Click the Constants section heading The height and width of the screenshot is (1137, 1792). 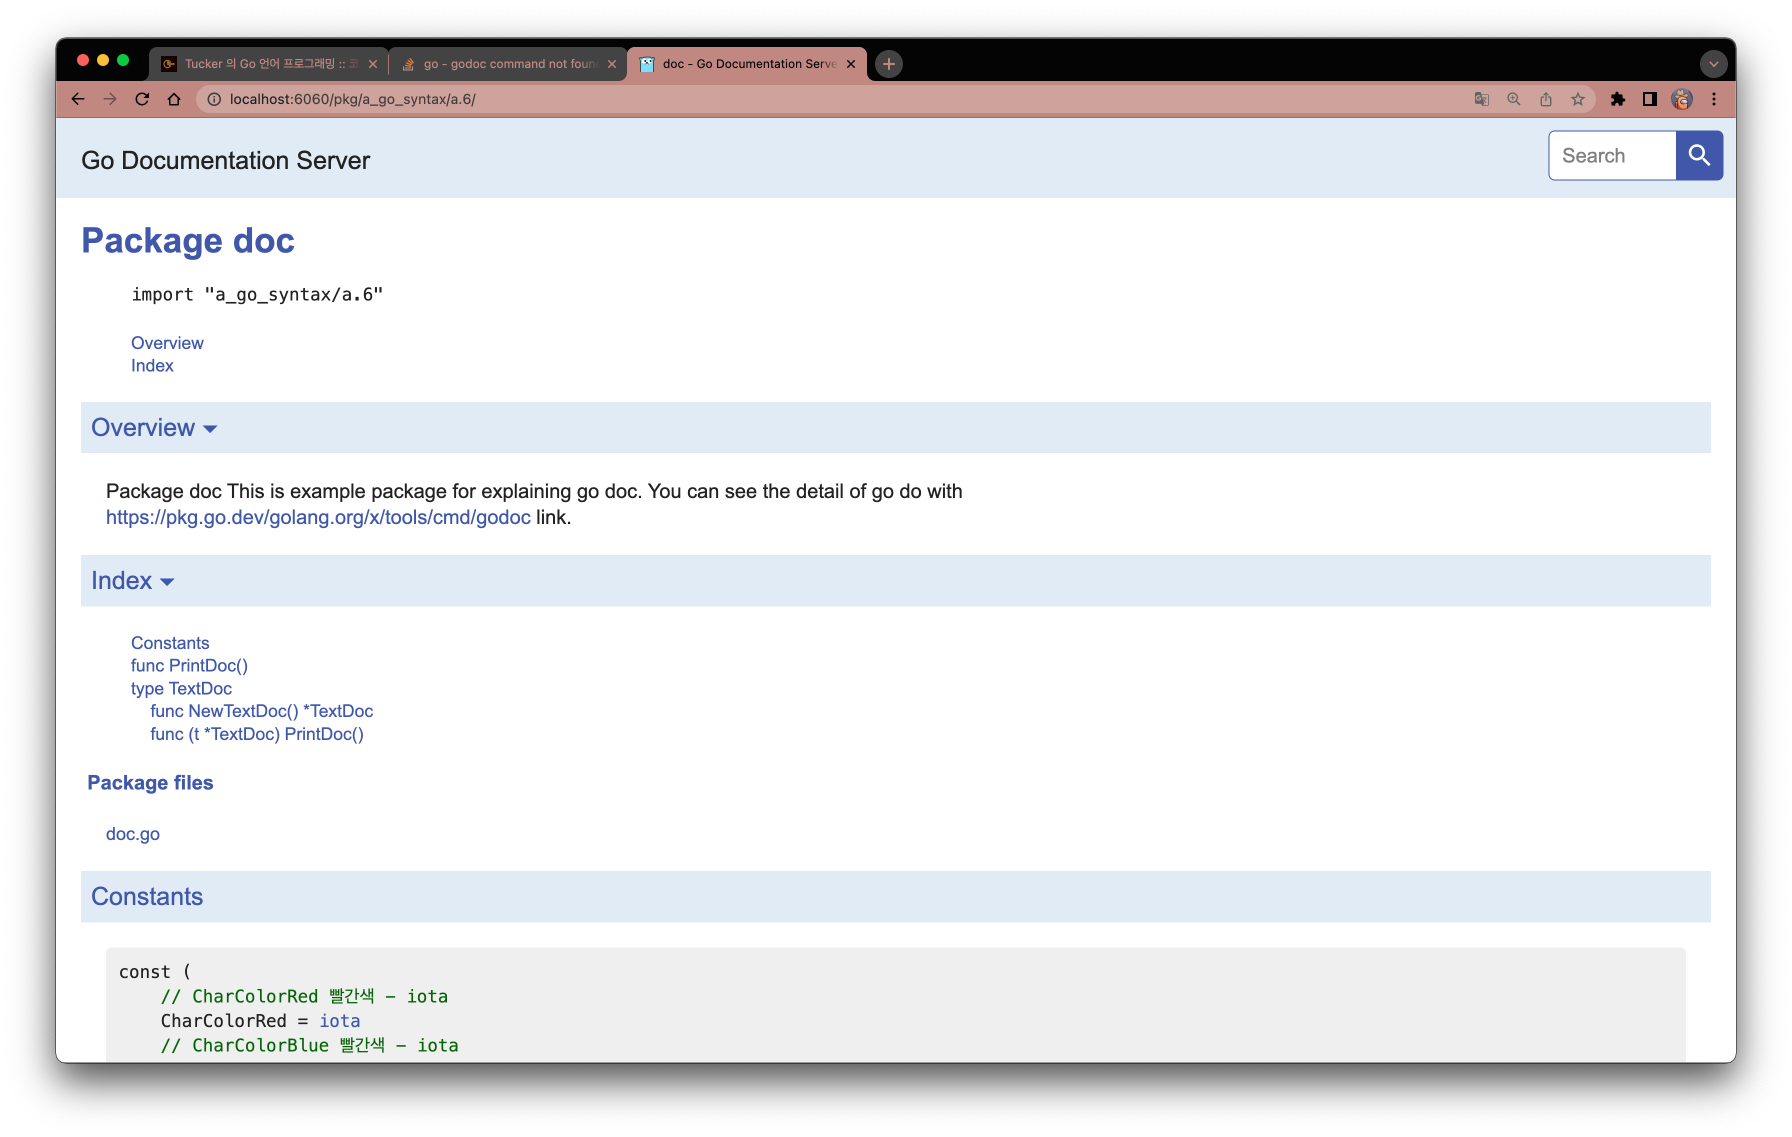pos(147,897)
